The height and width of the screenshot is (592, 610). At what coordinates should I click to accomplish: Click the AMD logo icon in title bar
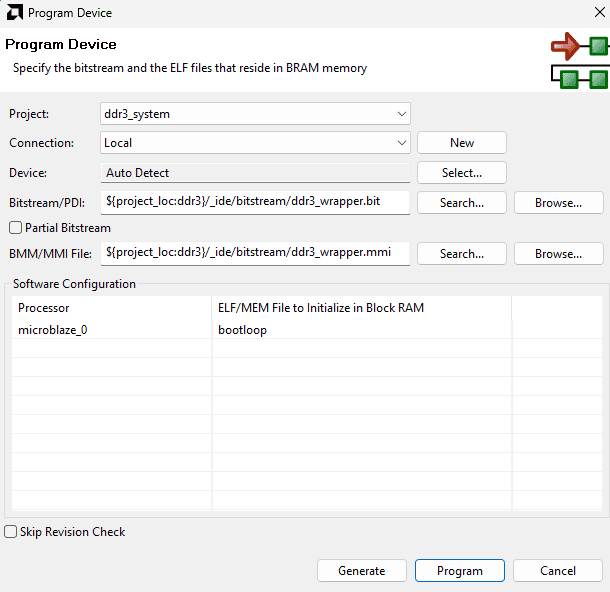tap(14, 13)
